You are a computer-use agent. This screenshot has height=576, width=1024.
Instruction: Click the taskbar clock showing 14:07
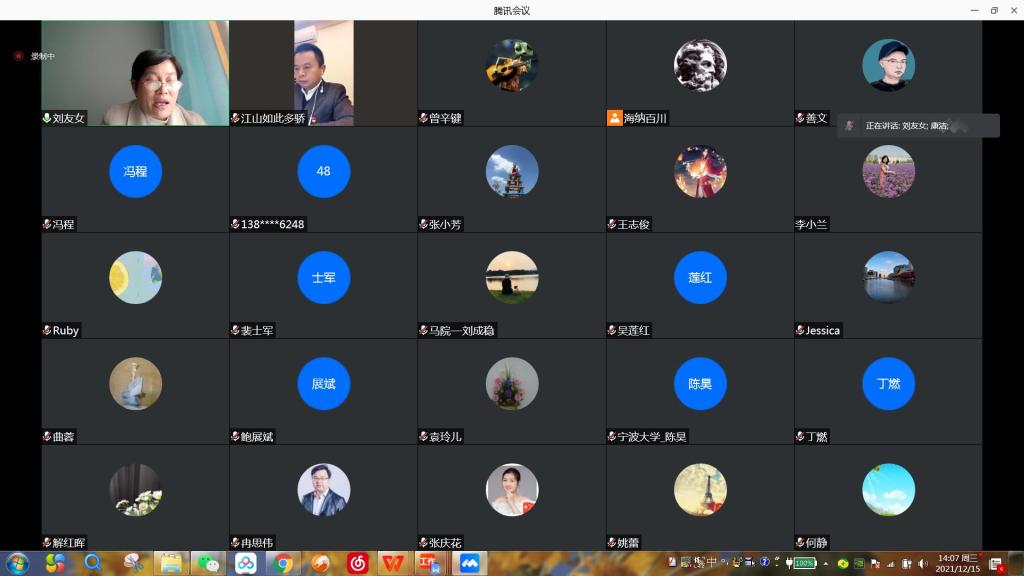(x=957, y=563)
